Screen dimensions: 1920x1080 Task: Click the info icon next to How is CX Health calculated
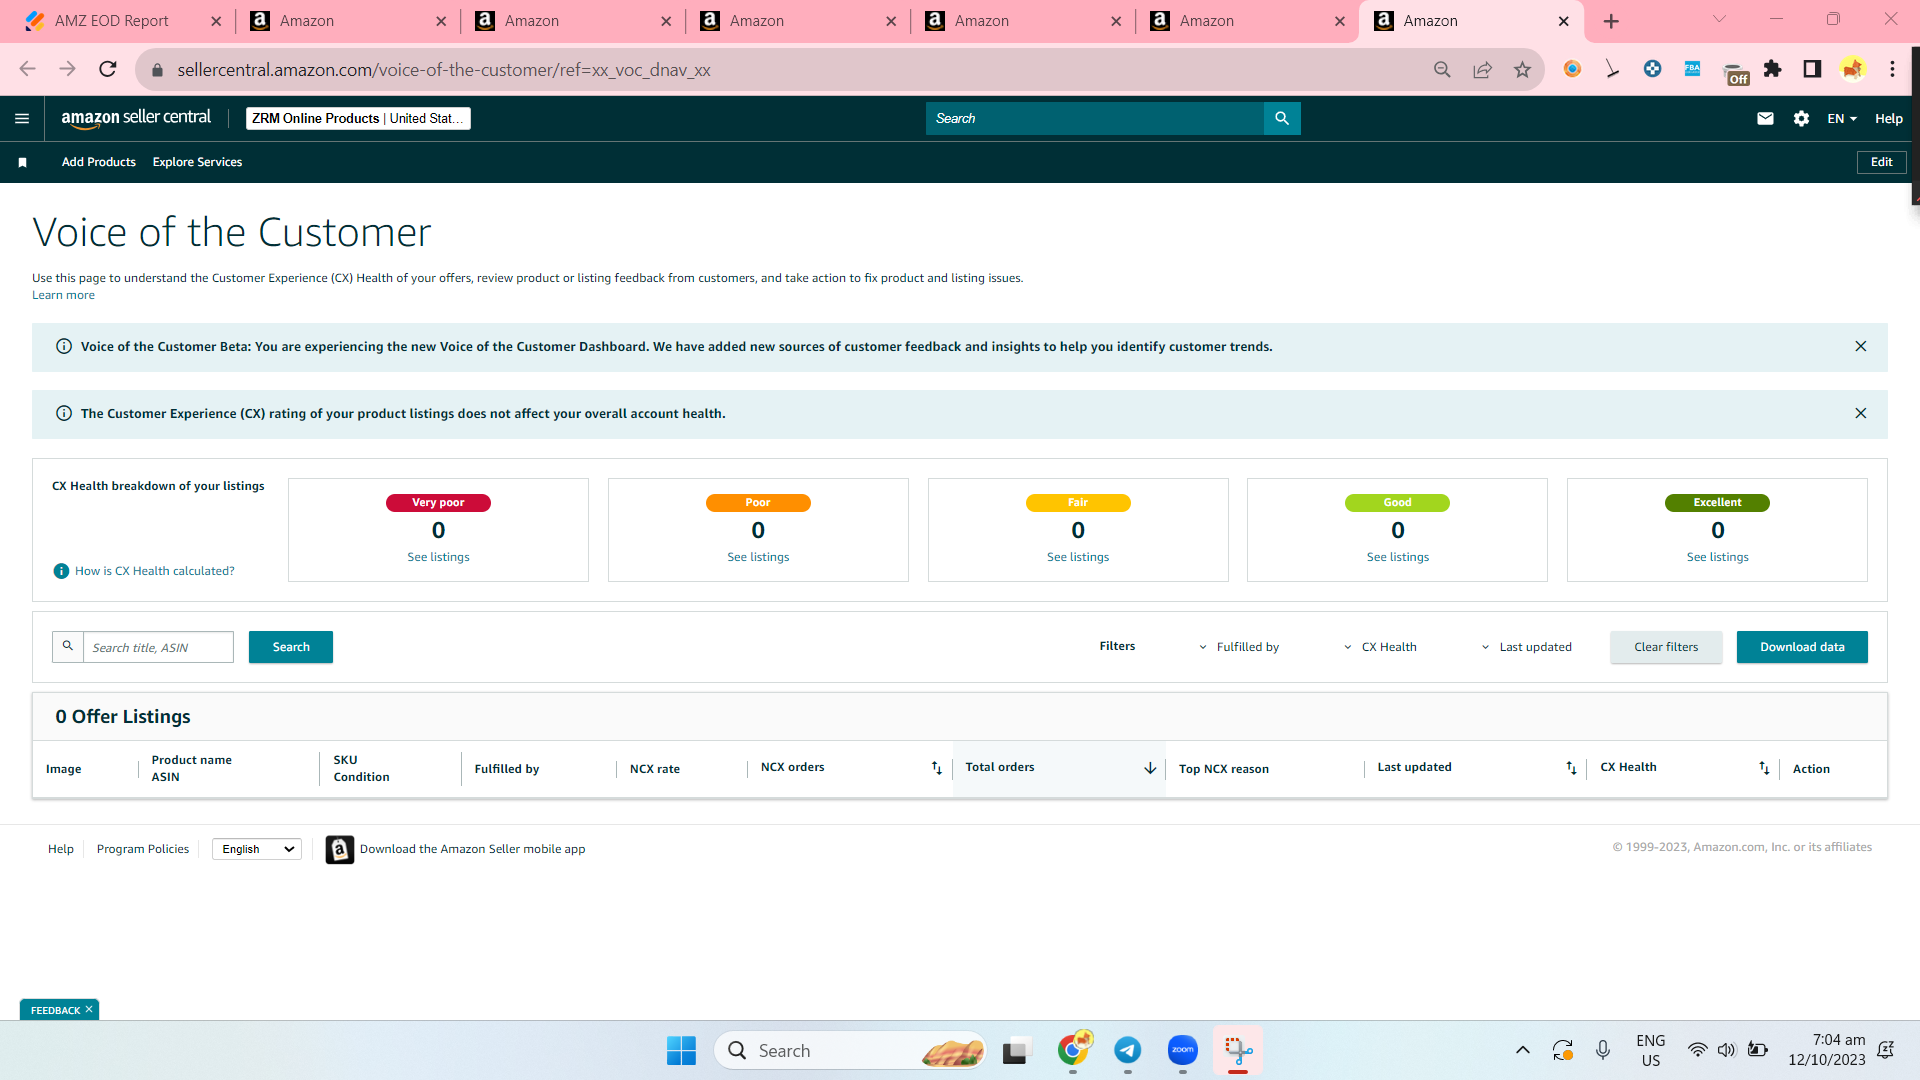point(61,571)
